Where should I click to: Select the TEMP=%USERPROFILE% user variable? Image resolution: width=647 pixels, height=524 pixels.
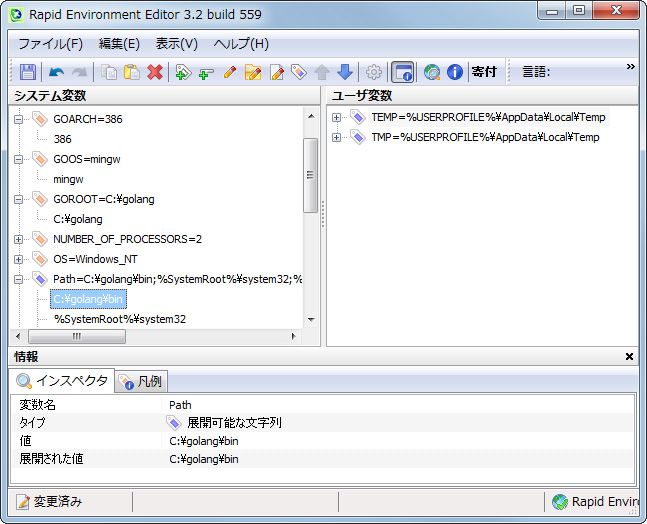coord(488,117)
